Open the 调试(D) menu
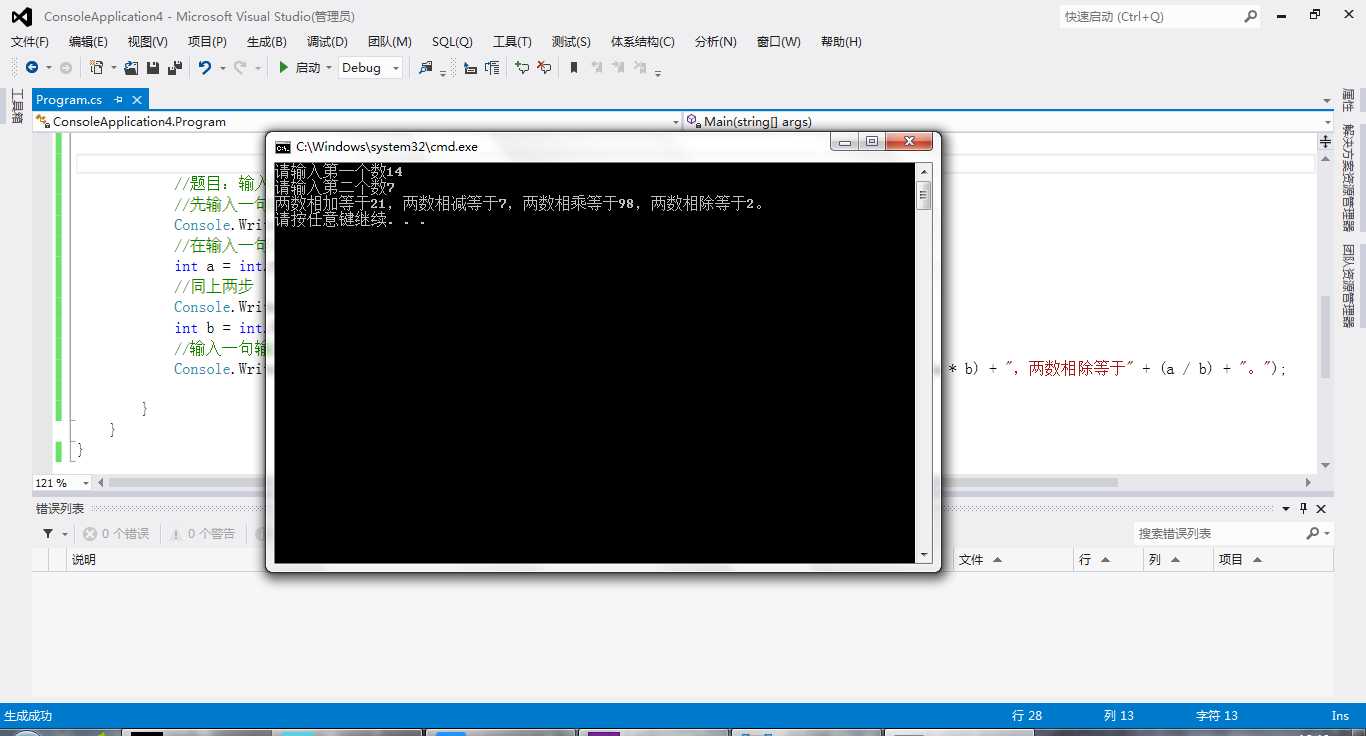Viewport: 1366px width, 736px height. (327, 41)
